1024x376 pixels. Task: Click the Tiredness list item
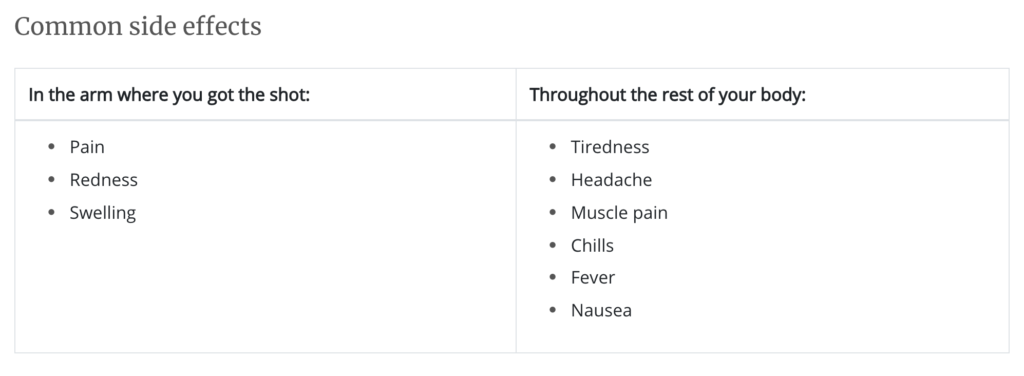click(x=610, y=147)
